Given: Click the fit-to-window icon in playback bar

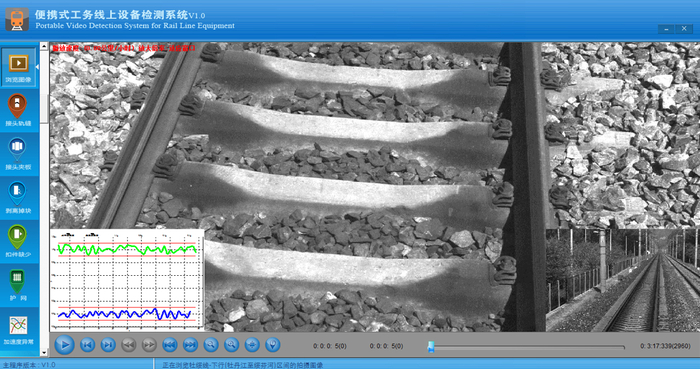Looking at the screenshot, I should pyautogui.click(x=252, y=344).
